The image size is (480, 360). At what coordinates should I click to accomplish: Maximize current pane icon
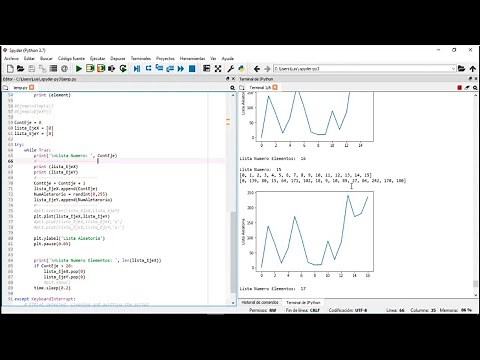coord(207,69)
